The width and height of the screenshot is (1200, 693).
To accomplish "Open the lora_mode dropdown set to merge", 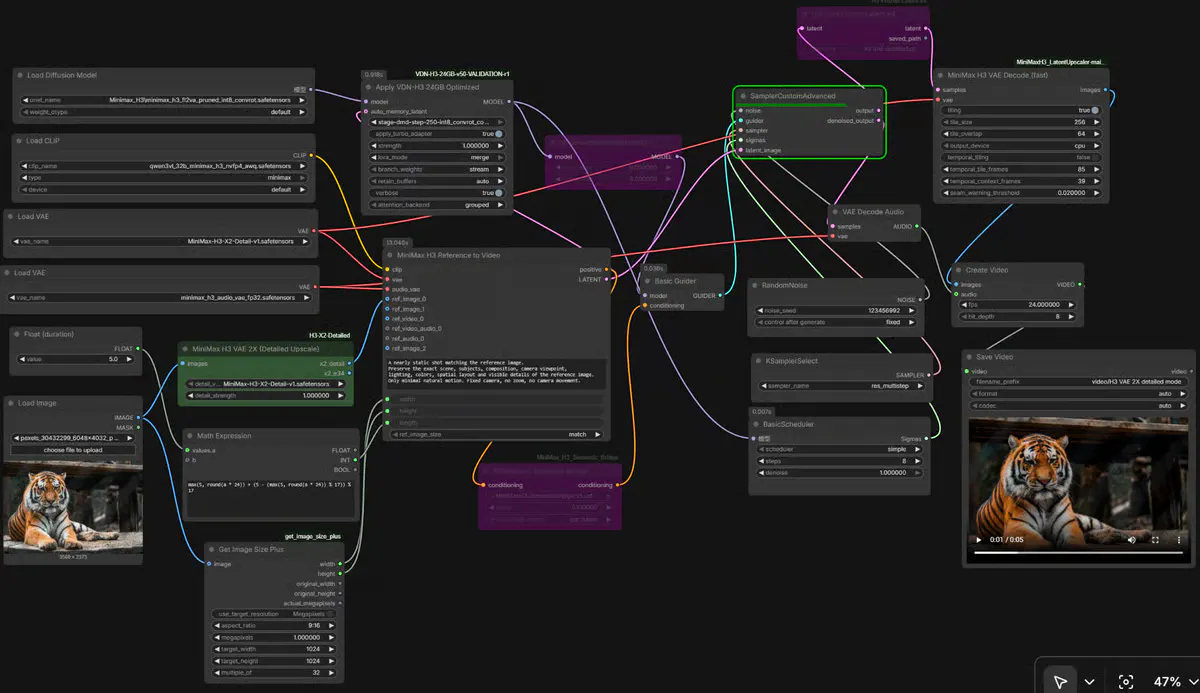I will pos(436,157).
